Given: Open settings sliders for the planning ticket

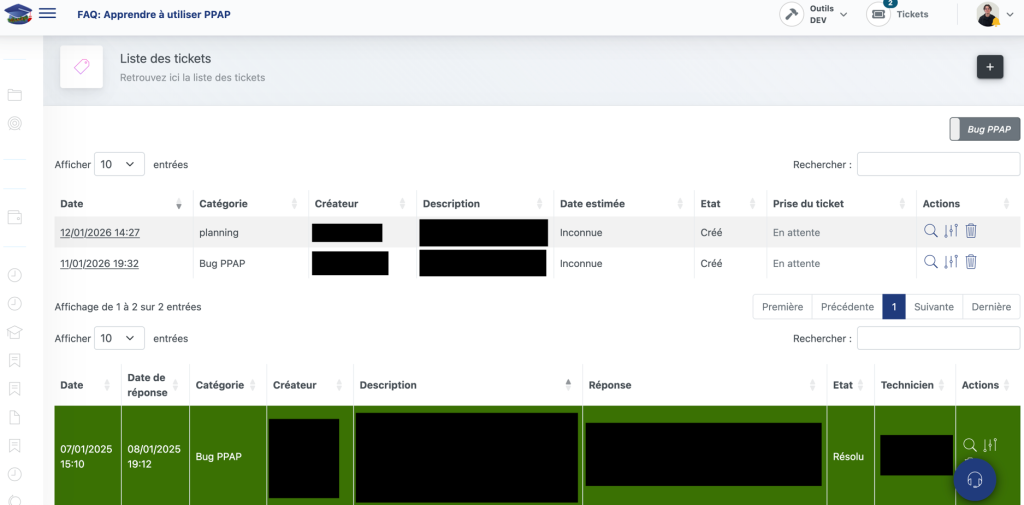Looking at the screenshot, I should (x=950, y=231).
